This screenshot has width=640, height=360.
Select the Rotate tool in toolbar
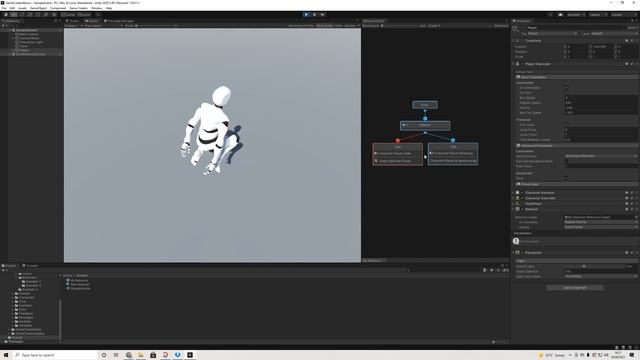[22, 14]
